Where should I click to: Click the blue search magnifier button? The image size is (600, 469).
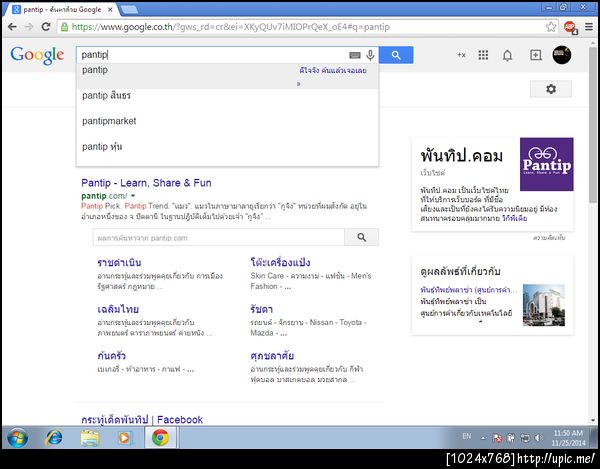tap(396, 55)
